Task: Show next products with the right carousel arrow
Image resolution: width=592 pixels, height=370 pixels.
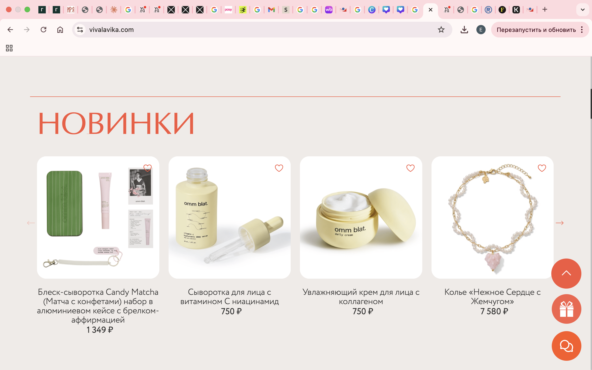Action: (x=560, y=223)
